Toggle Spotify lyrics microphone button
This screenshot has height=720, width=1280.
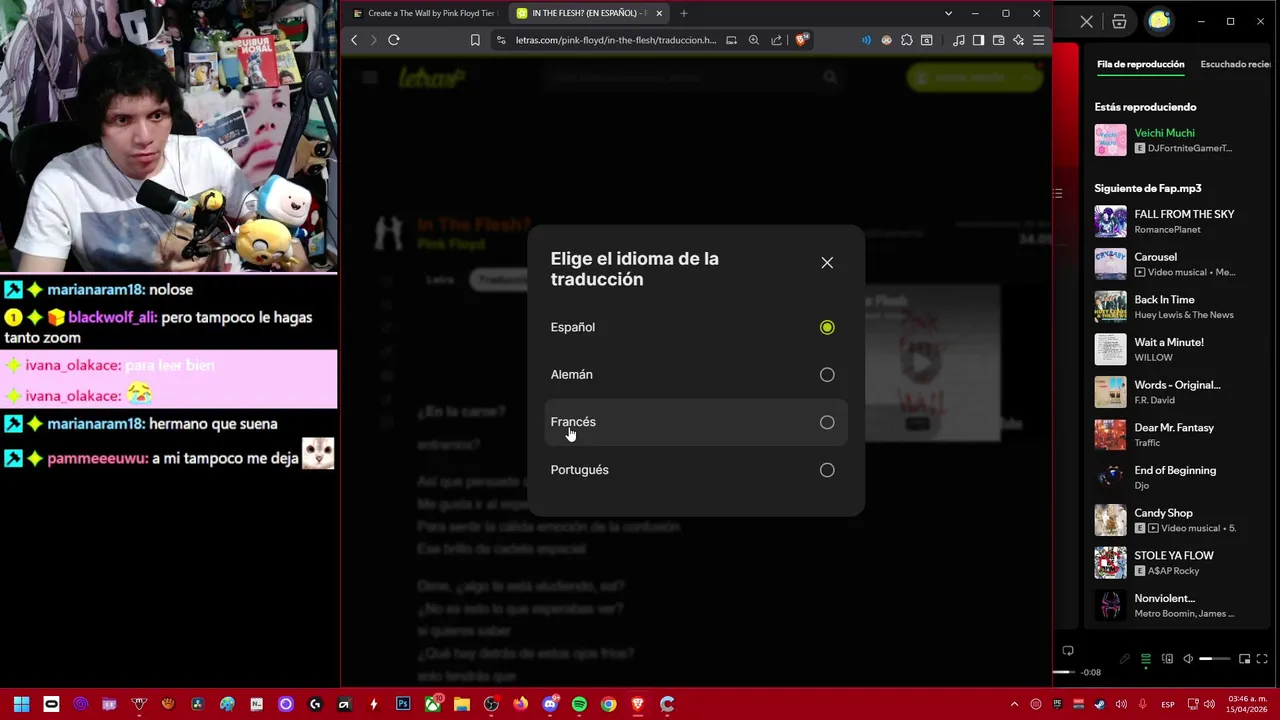pos(1125,659)
